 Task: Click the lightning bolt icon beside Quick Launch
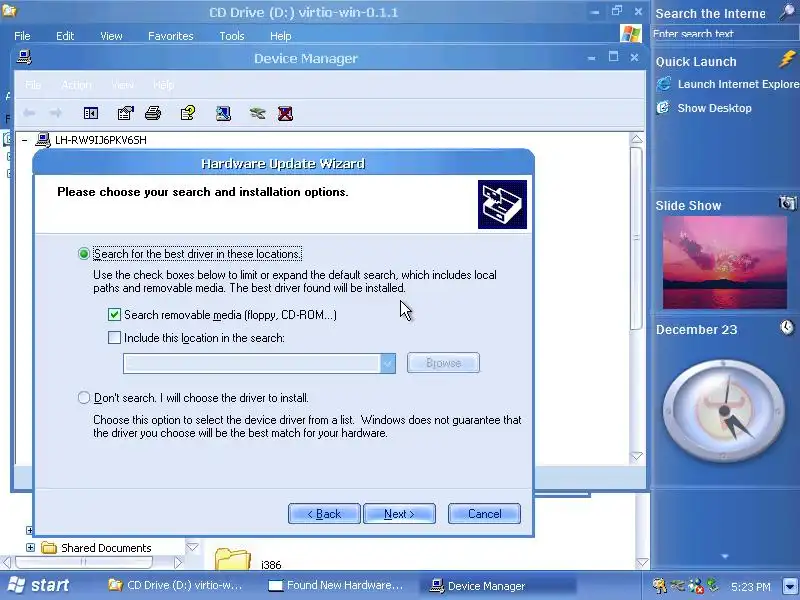(x=787, y=60)
